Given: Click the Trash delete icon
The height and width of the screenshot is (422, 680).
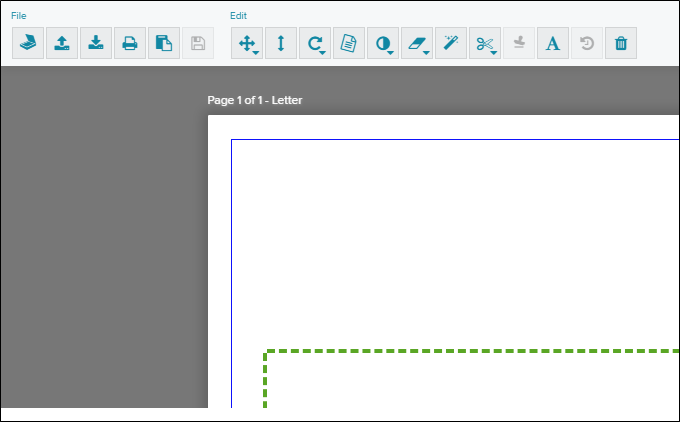Looking at the screenshot, I should coord(621,43).
